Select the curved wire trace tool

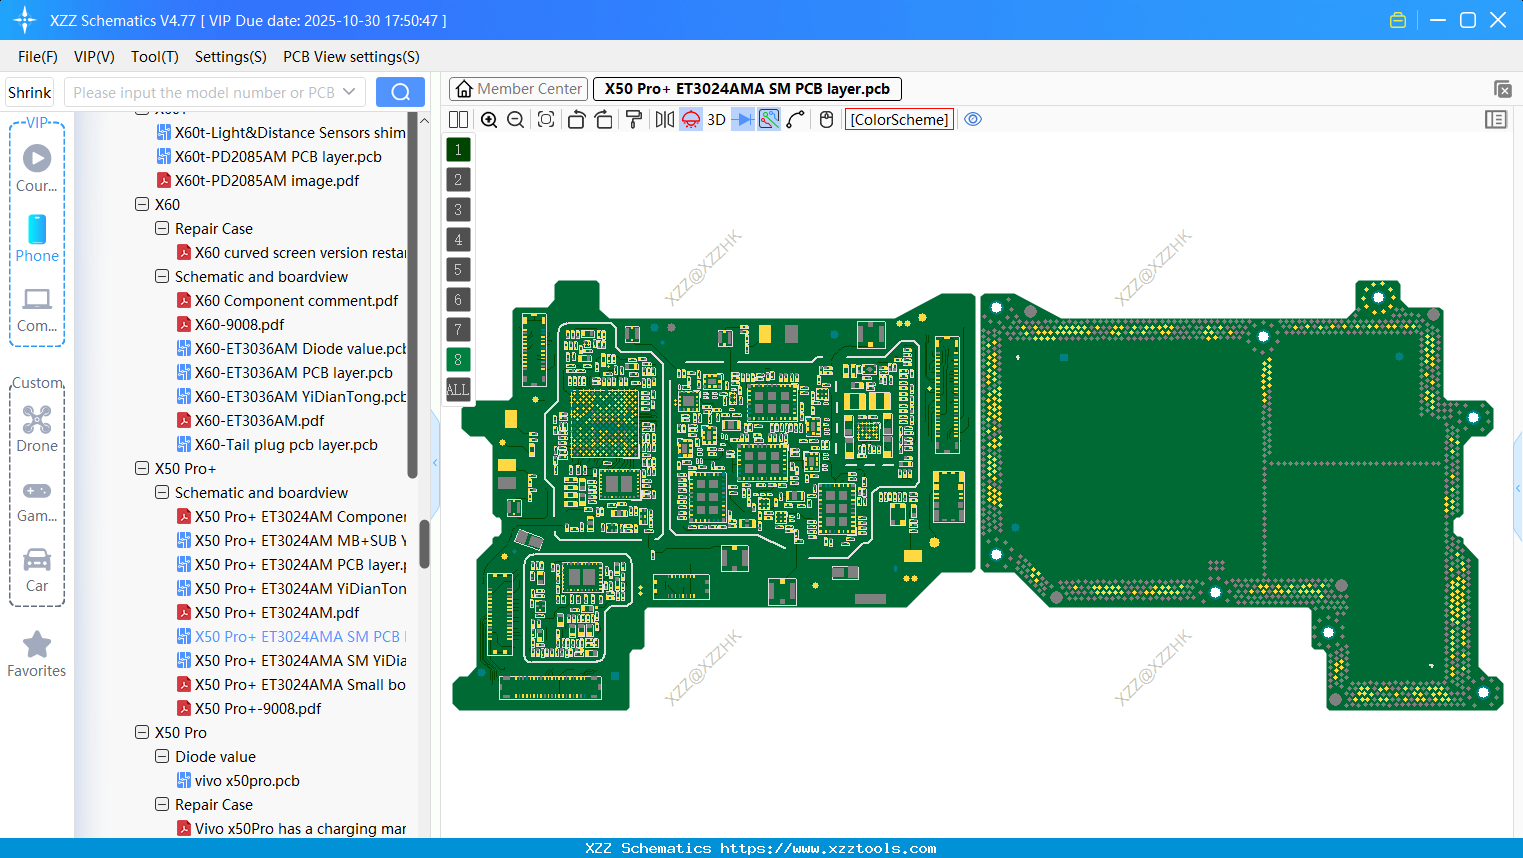point(796,119)
